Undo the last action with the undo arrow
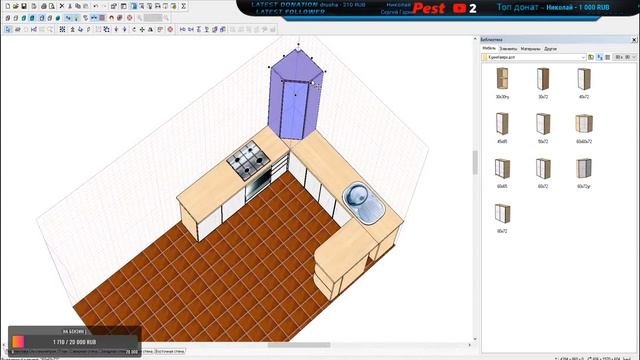Image resolution: width=640 pixels, height=360 pixels. [96, 6]
